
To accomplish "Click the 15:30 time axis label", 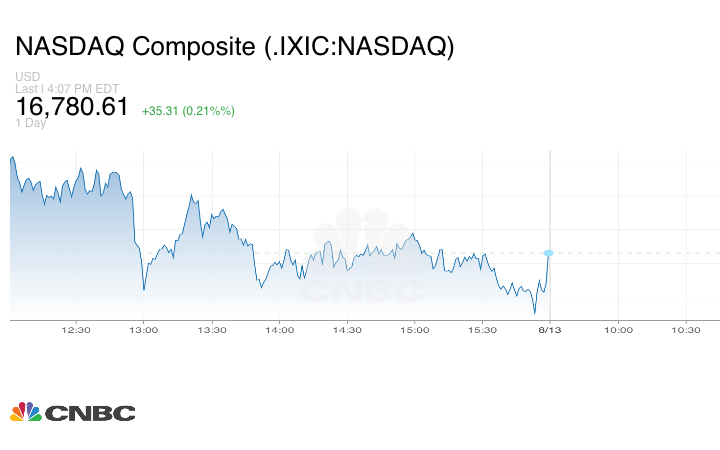I will (x=483, y=330).
